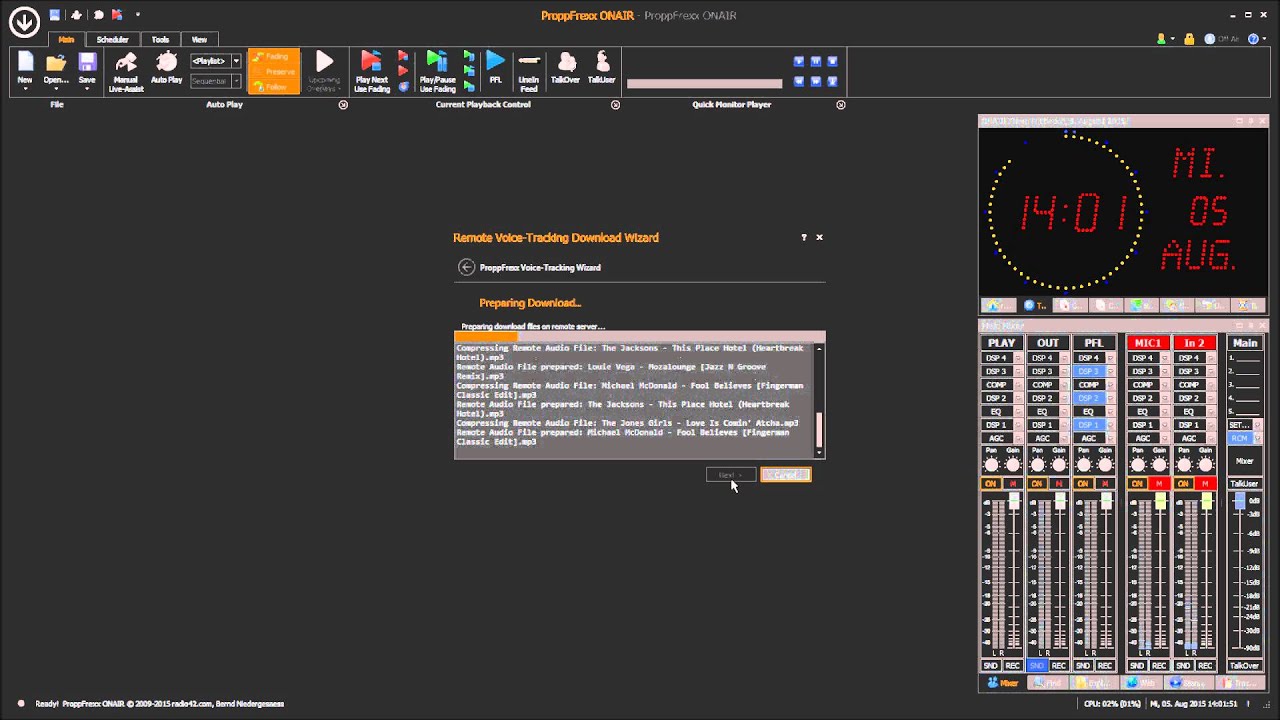Click the Next button in the wizard

tap(731, 475)
